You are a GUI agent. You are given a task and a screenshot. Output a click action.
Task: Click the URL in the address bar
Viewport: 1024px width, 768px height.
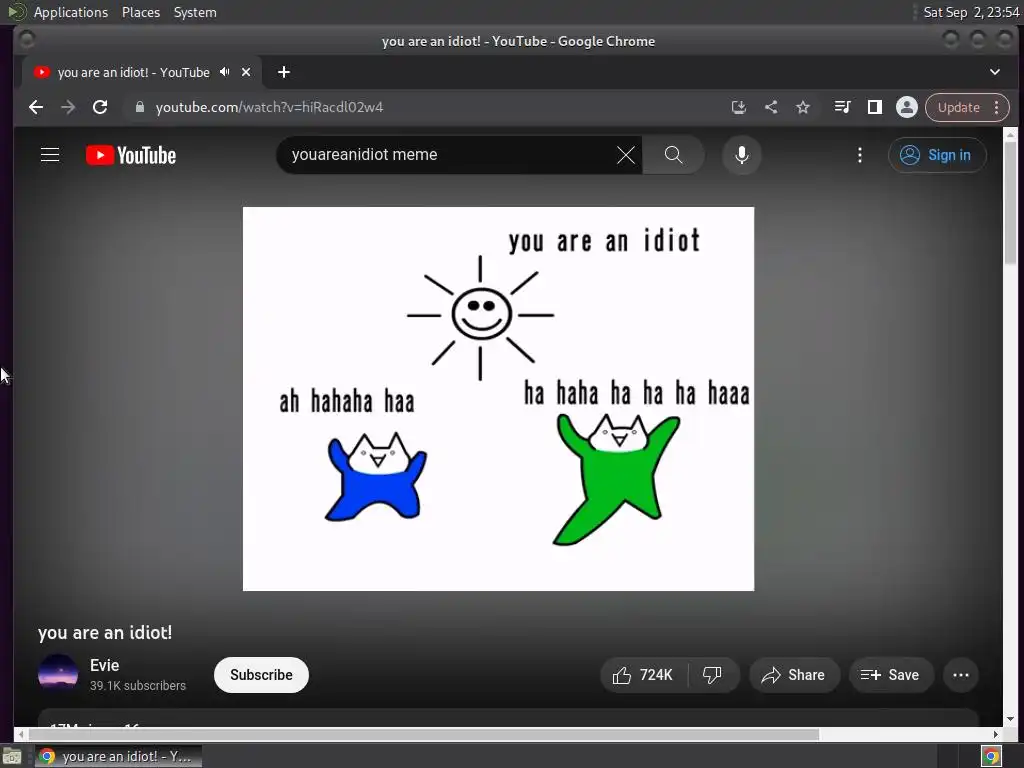(269, 107)
